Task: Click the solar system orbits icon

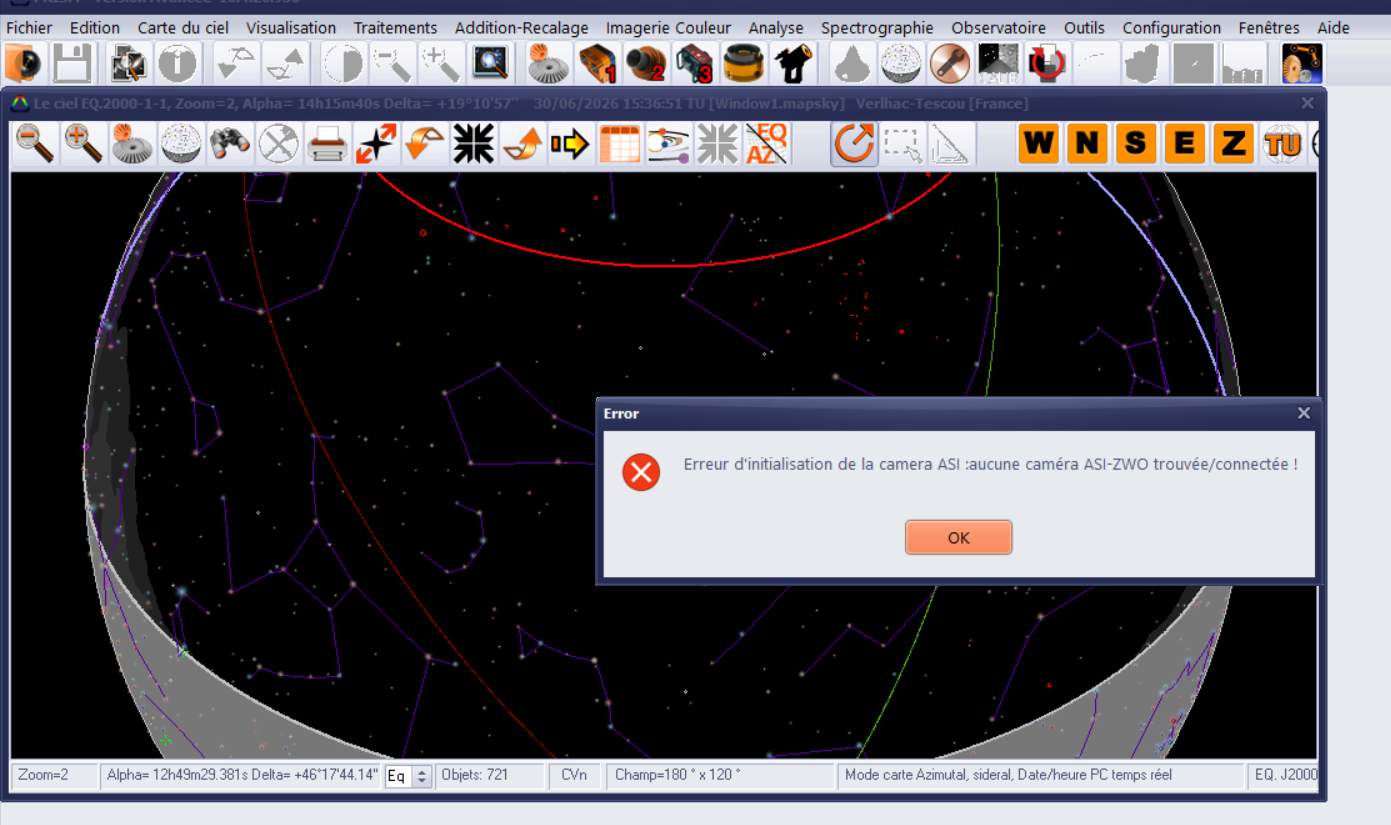Action: tap(668, 144)
